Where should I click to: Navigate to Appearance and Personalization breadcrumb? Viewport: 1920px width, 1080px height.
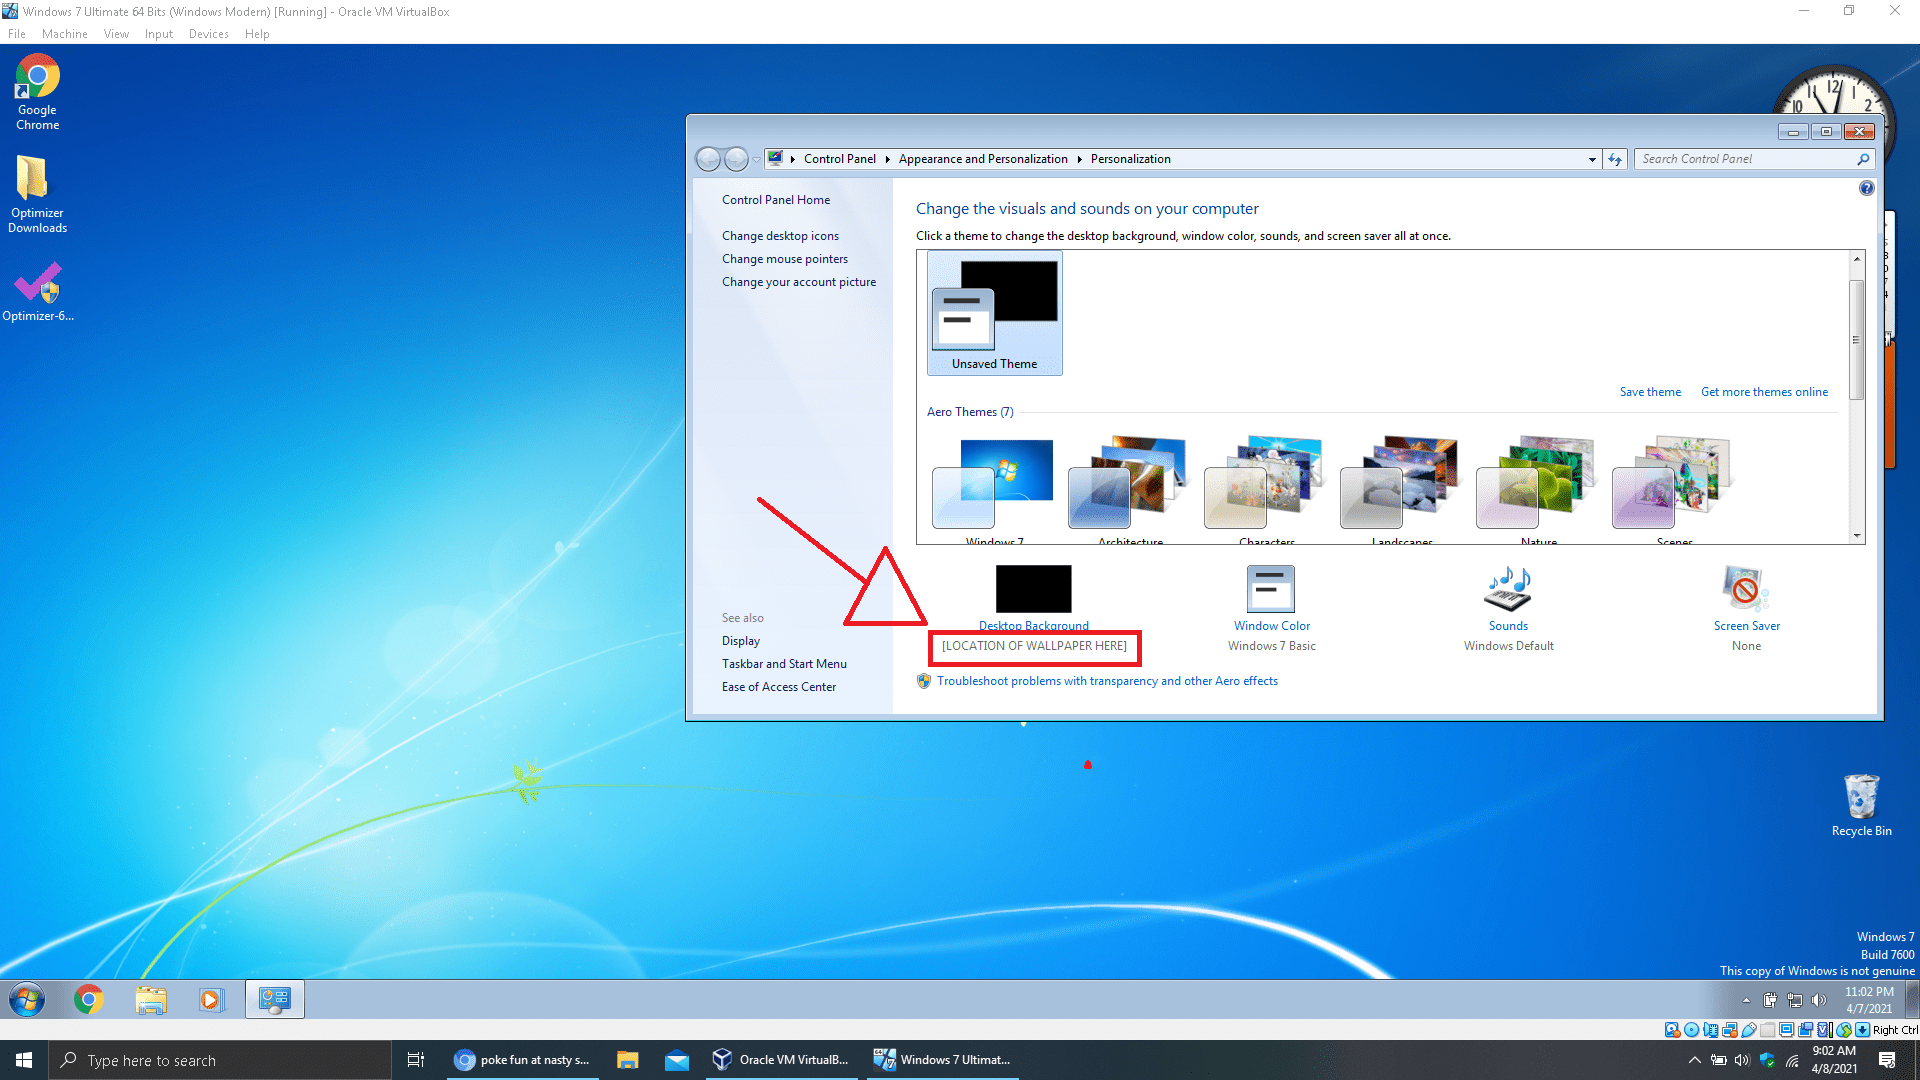coord(983,159)
